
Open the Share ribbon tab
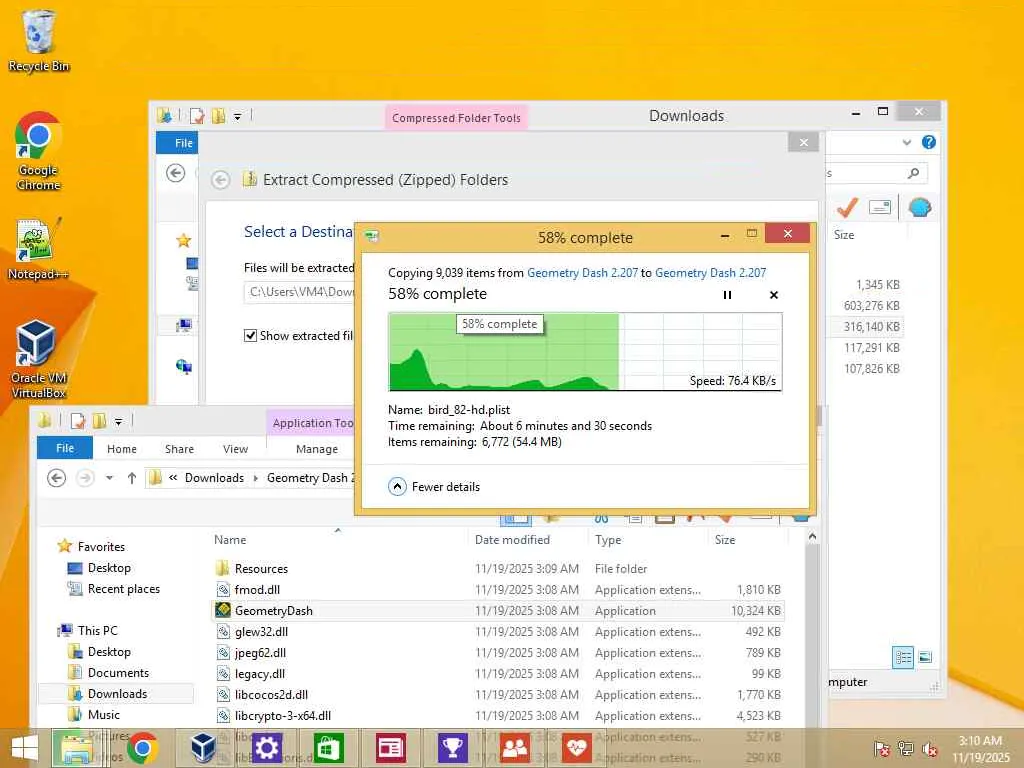tap(180, 449)
